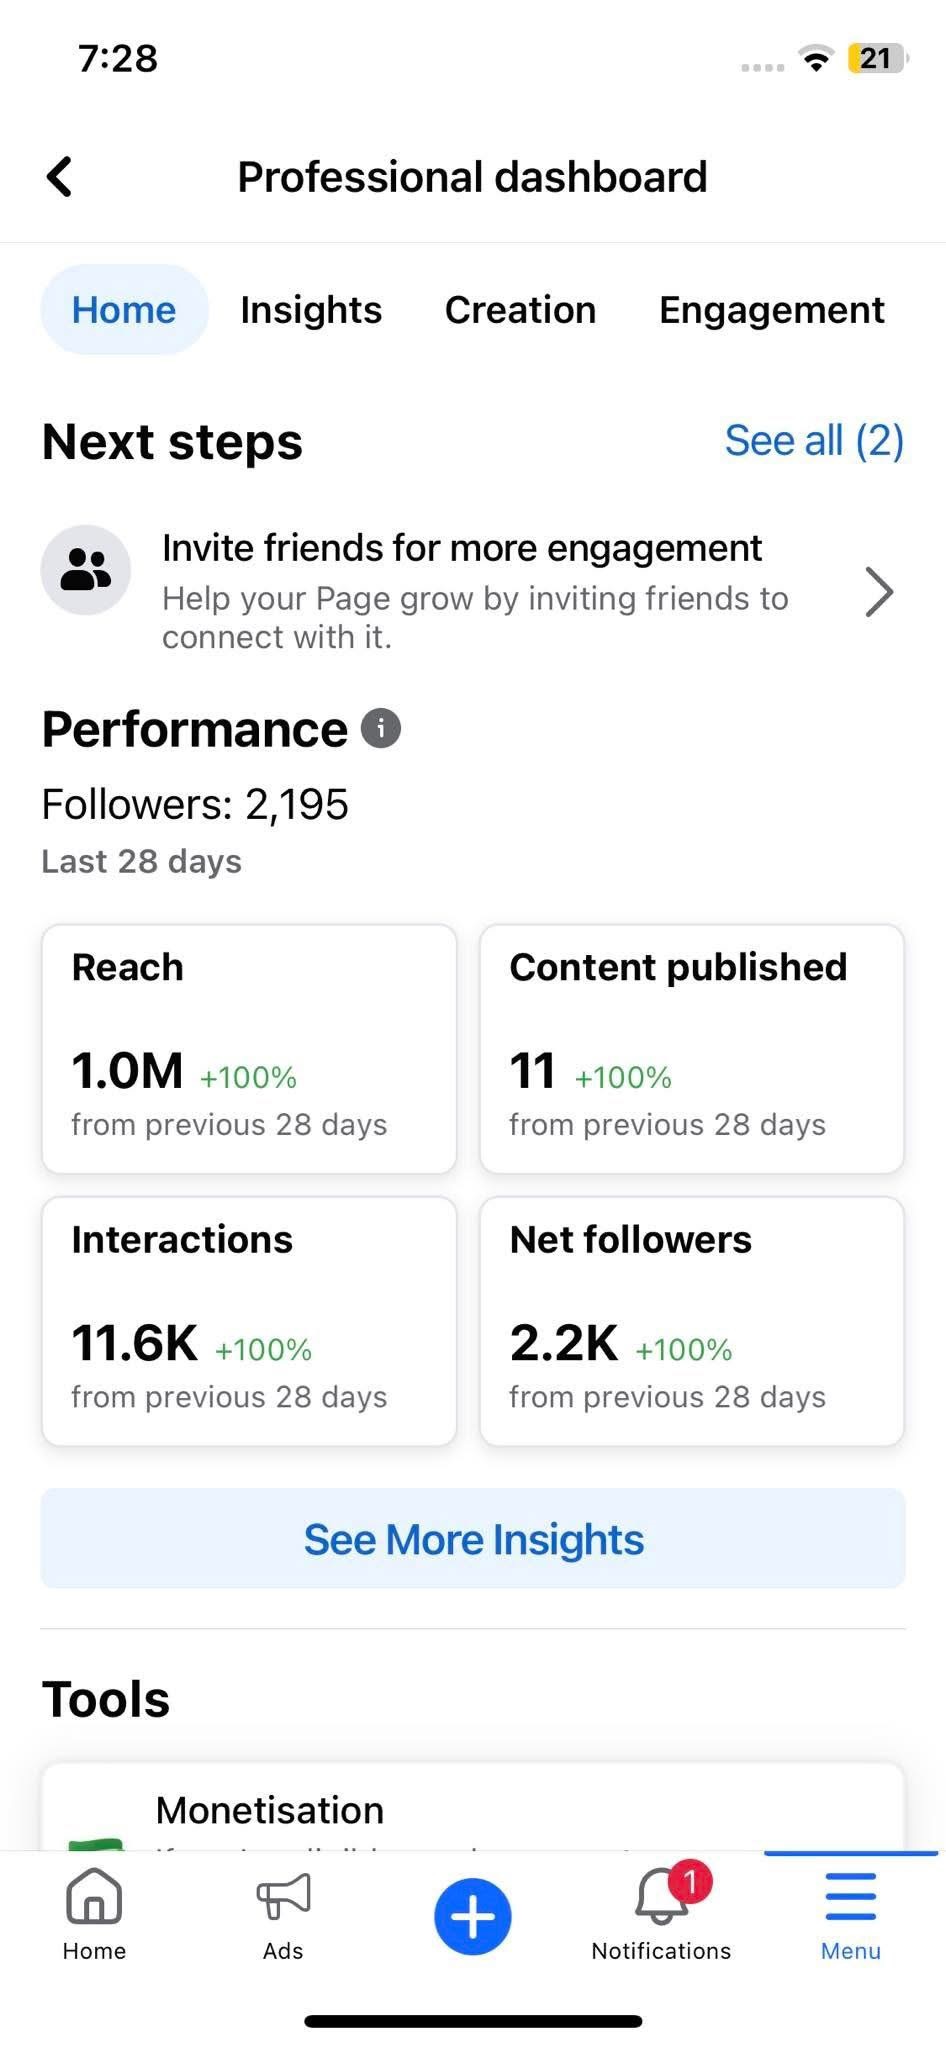Tap the invite friends people icon
Viewport: 946px width, 2048px height.
click(x=86, y=570)
